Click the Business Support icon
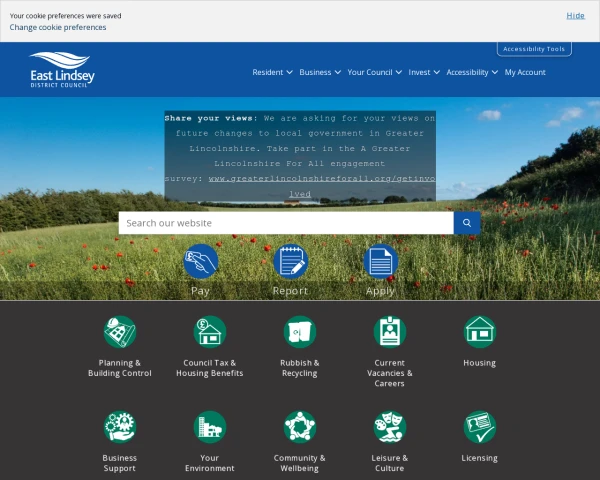600x480 pixels. (x=120, y=427)
